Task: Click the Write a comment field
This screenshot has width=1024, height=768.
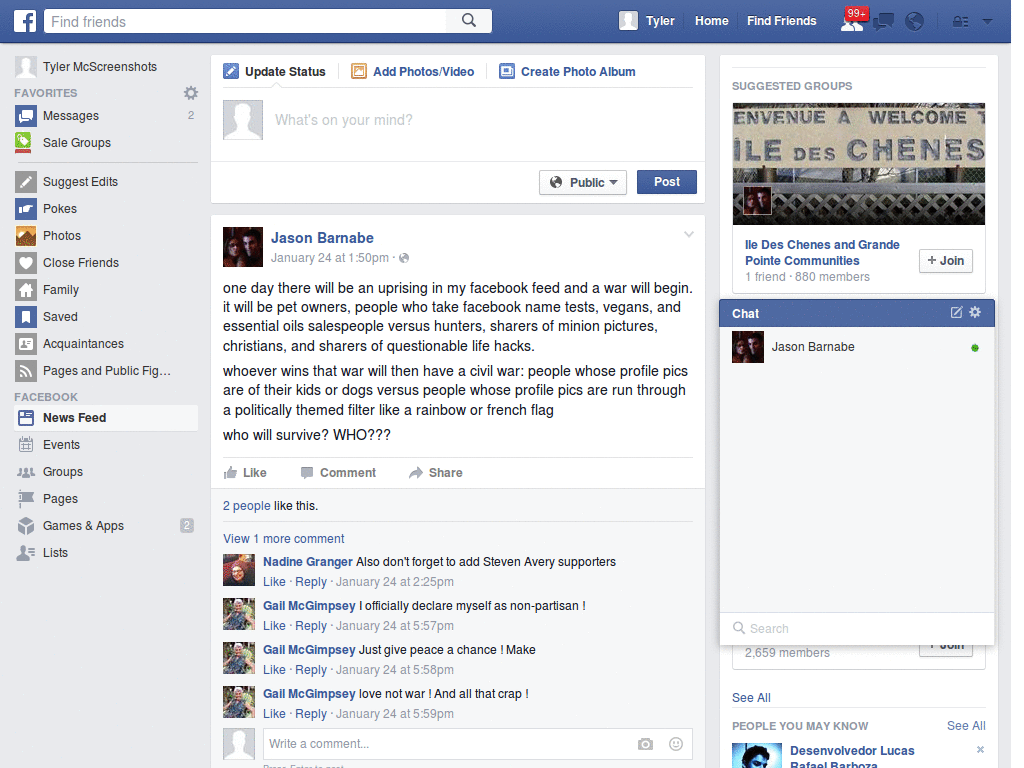Action: coord(477,744)
